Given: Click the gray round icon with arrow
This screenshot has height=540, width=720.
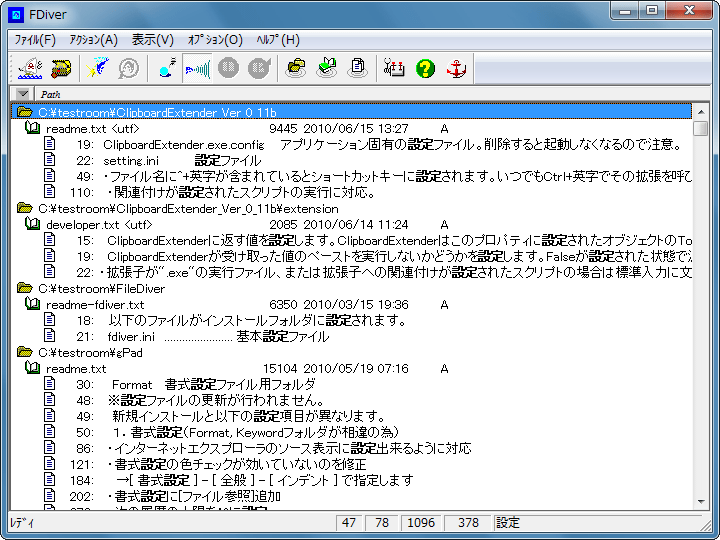Looking at the screenshot, I should (259, 68).
